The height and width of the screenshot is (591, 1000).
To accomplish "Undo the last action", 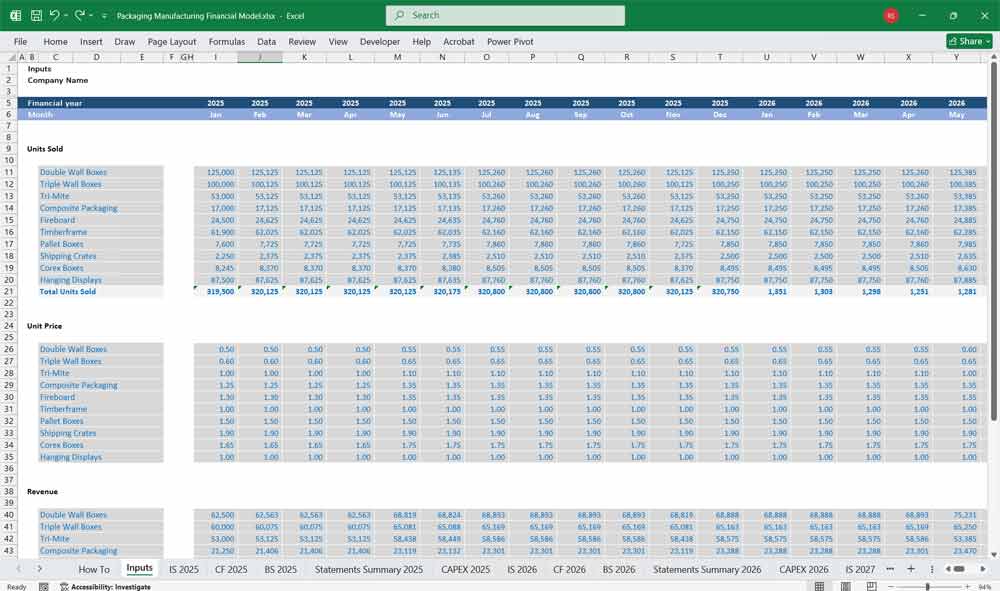I will [54, 16].
